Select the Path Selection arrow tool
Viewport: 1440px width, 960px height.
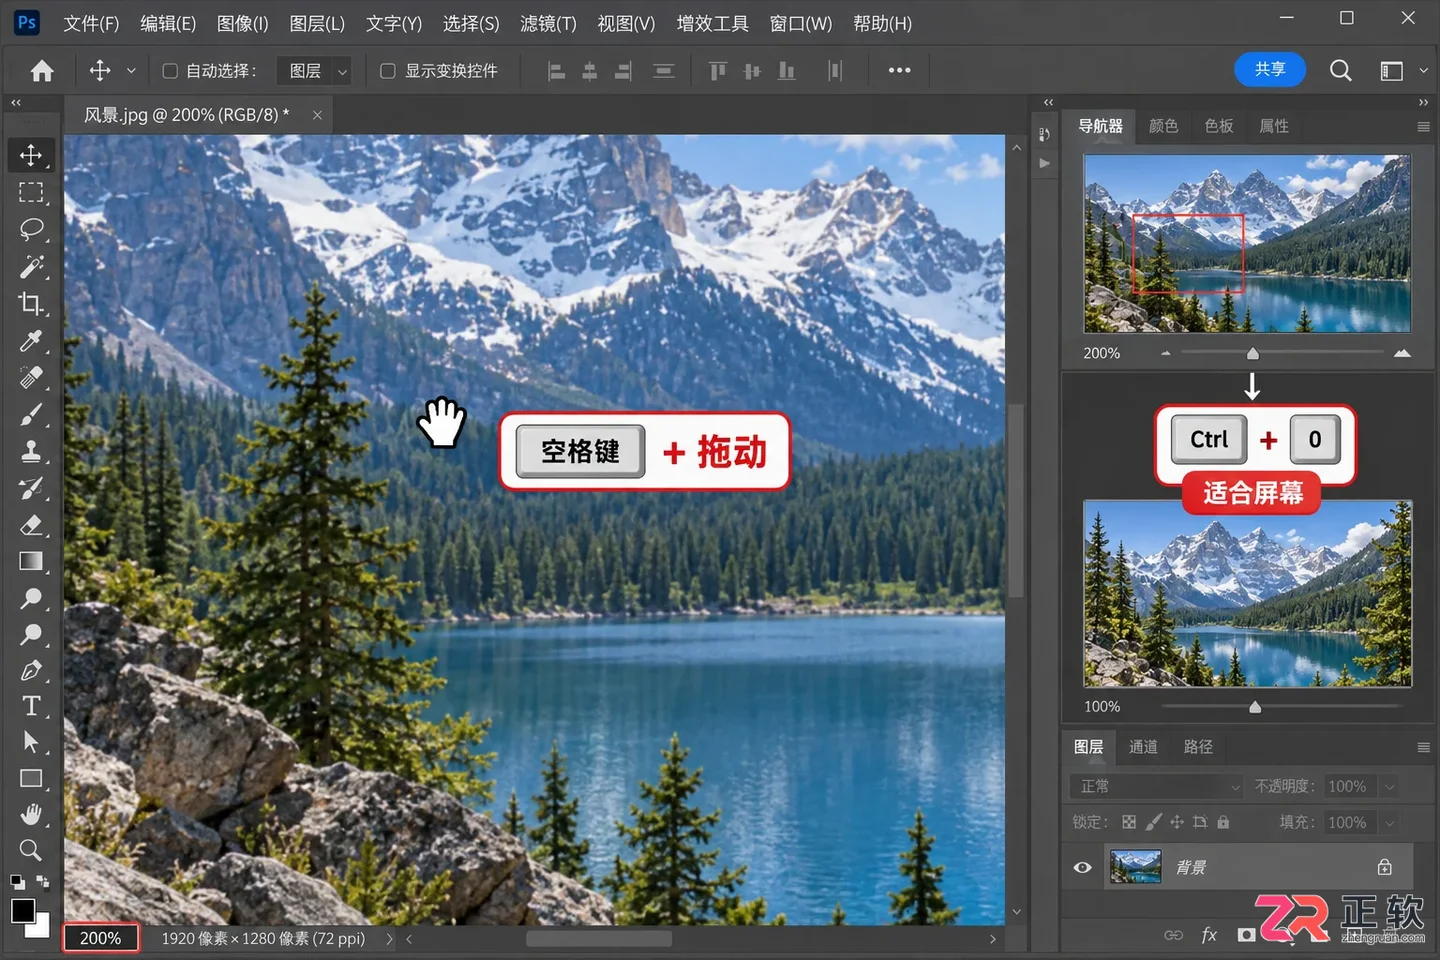31,742
